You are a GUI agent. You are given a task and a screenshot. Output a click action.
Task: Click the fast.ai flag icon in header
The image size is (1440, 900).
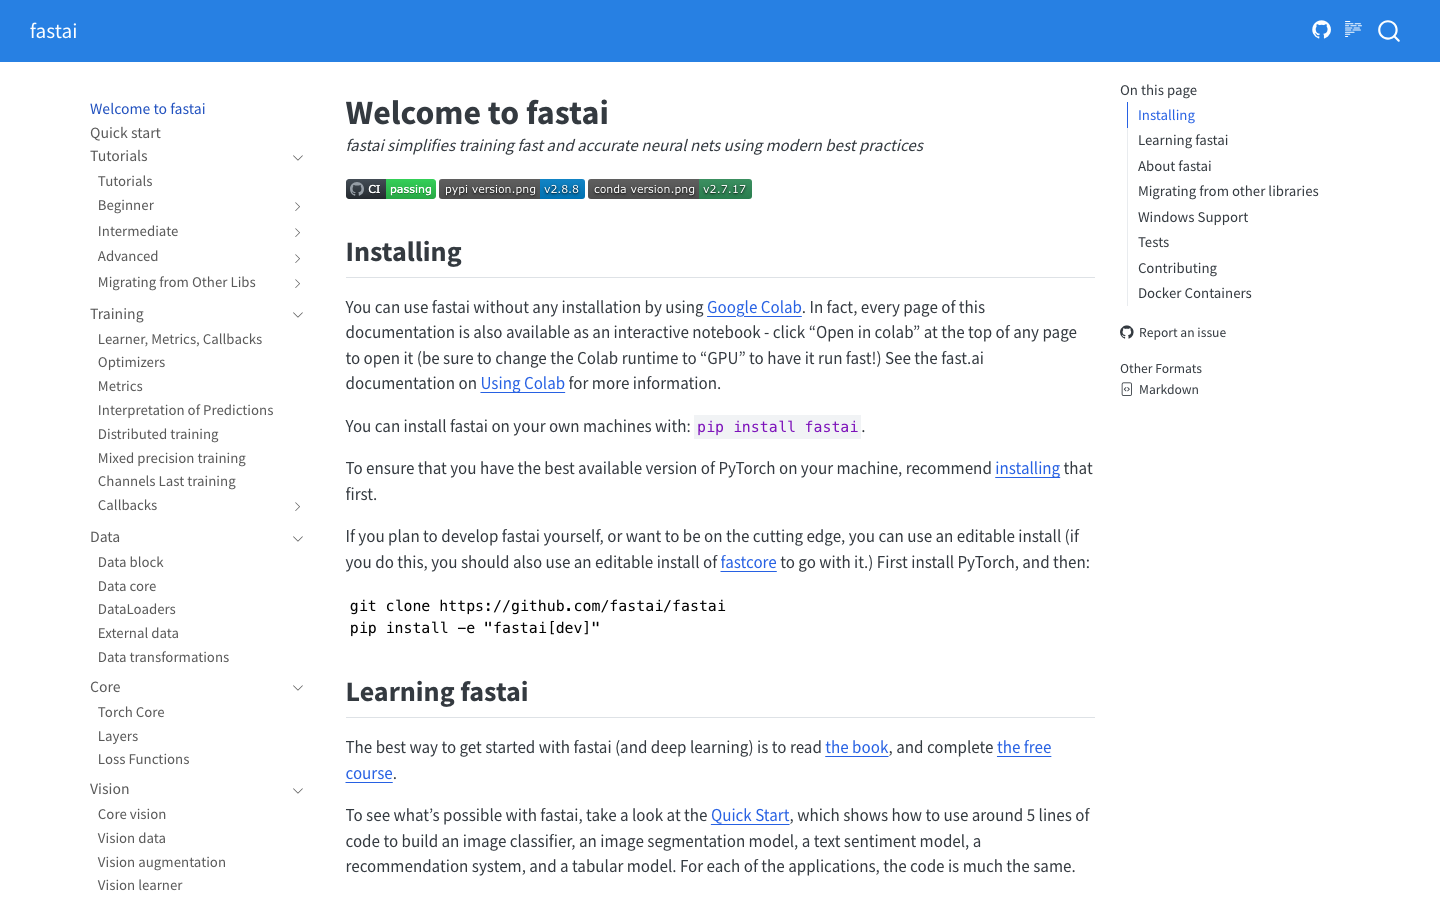pyautogui.click(x=1353, y=29)
